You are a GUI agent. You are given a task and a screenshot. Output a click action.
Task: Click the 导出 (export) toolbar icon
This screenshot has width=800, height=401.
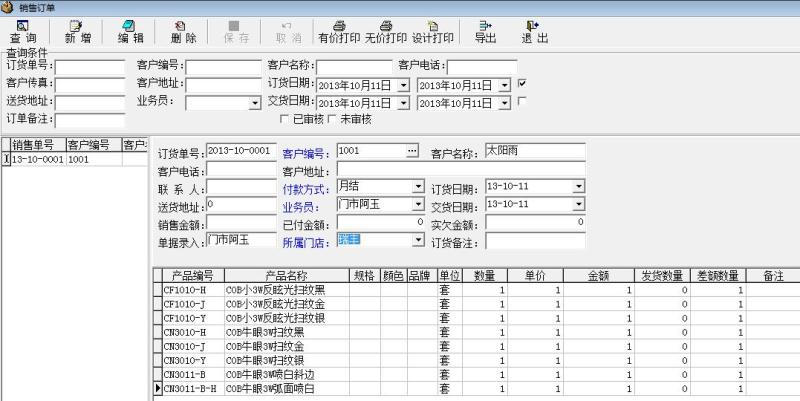coord(485,31)
